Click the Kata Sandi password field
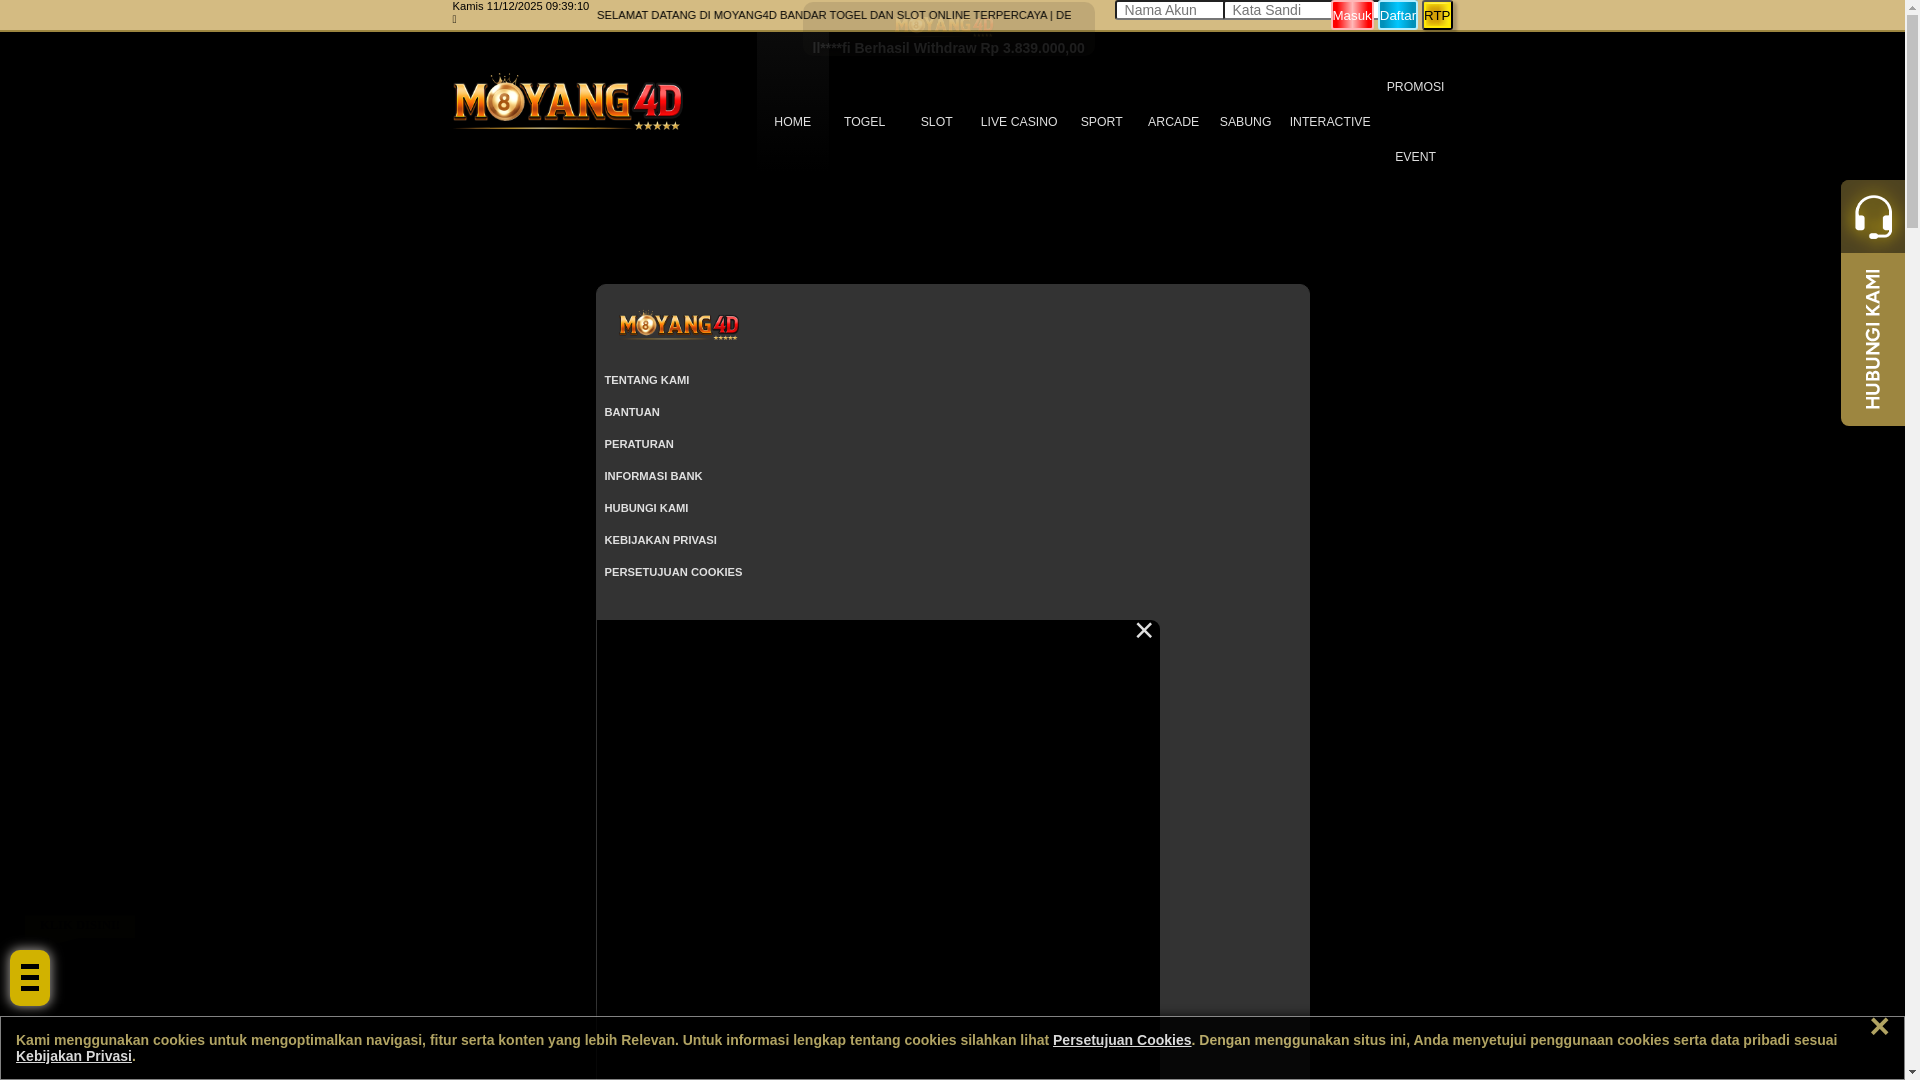 click(1278, 10)
